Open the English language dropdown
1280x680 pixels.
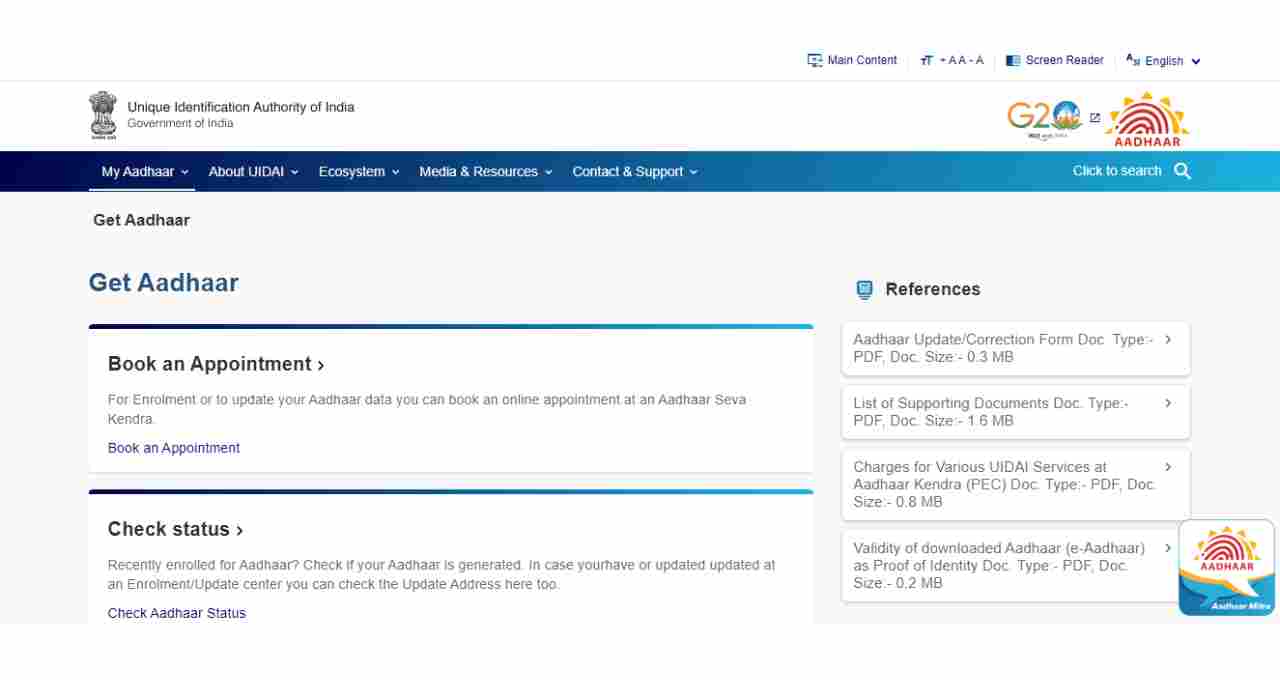point(1173,61)
